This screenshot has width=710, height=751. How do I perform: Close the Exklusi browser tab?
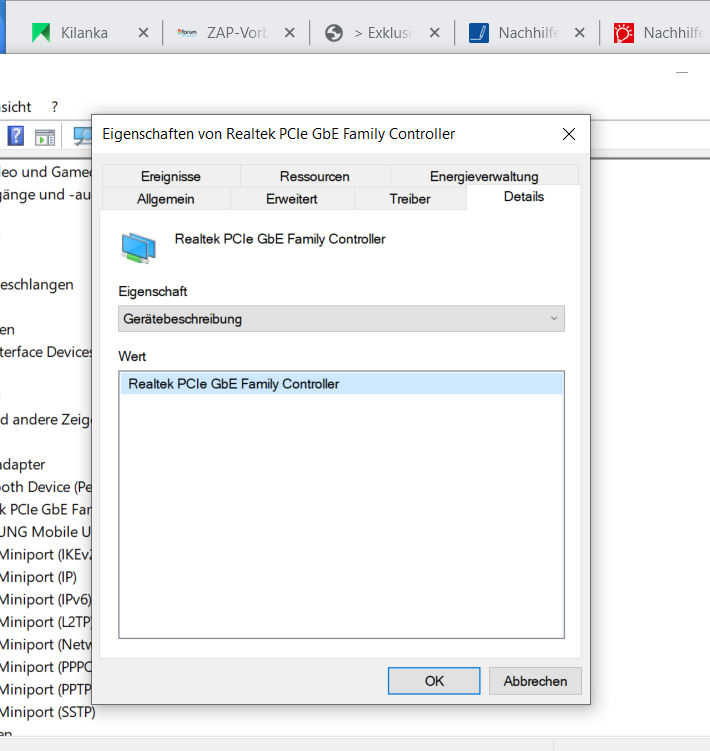coord(435,33)
